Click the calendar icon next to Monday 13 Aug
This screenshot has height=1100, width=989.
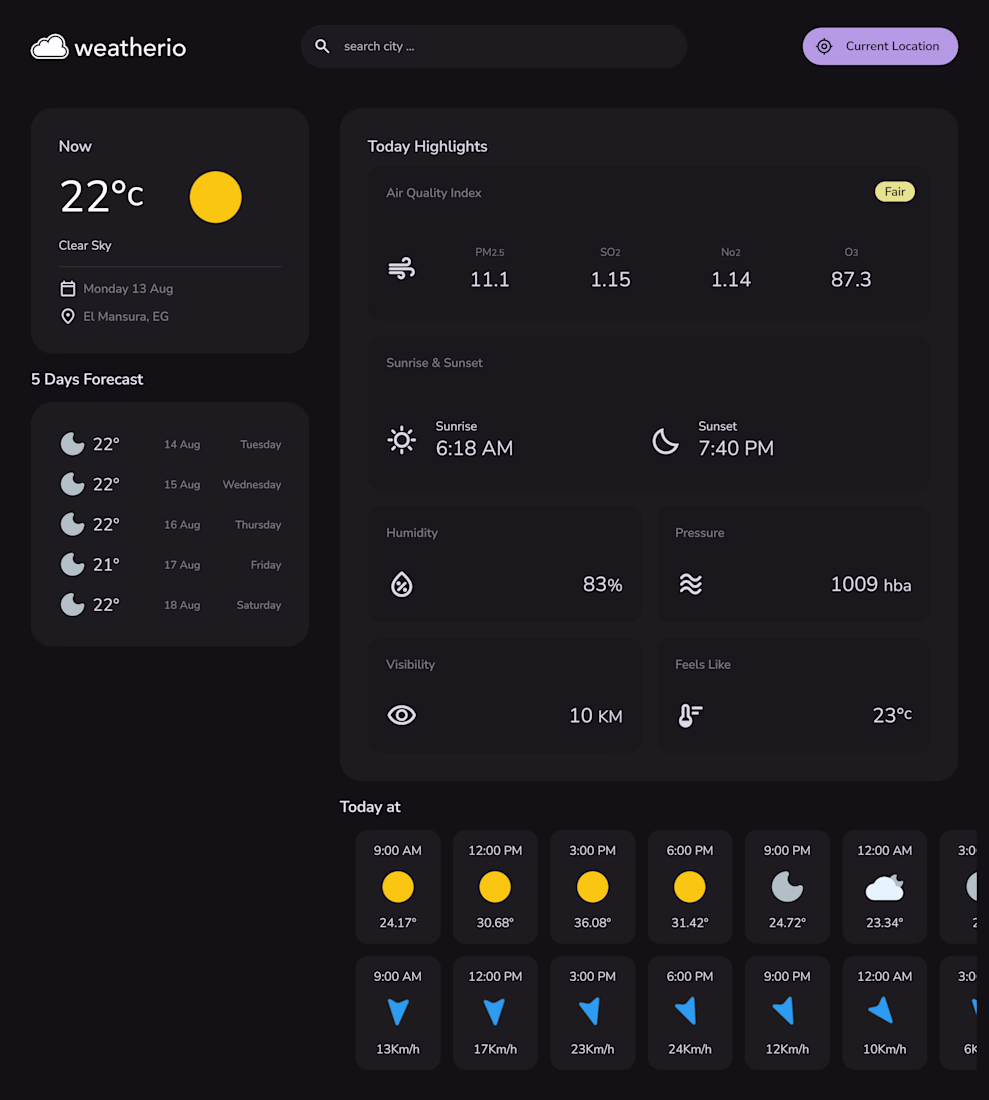pos(67,288)
